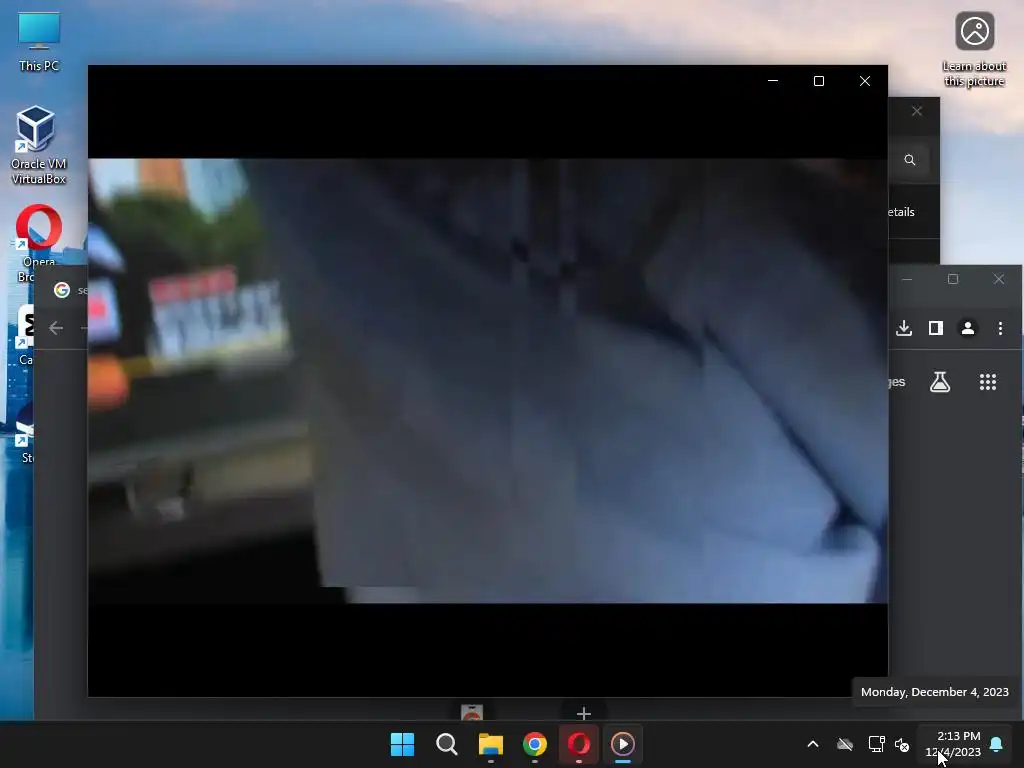This screenshot has height=768, width=1024.
Task: Maximize the media player window
Action: point(818,81)
